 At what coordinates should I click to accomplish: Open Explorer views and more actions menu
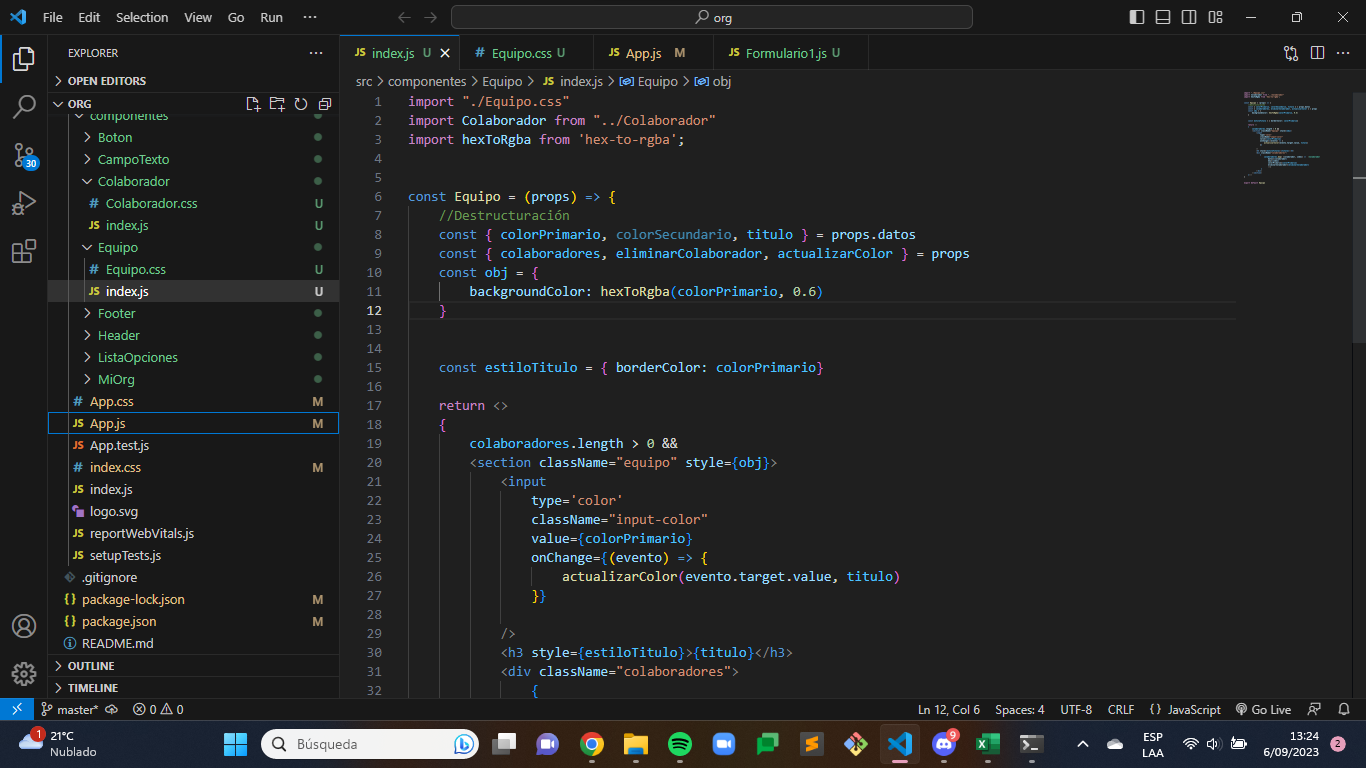tap(316, 53)
